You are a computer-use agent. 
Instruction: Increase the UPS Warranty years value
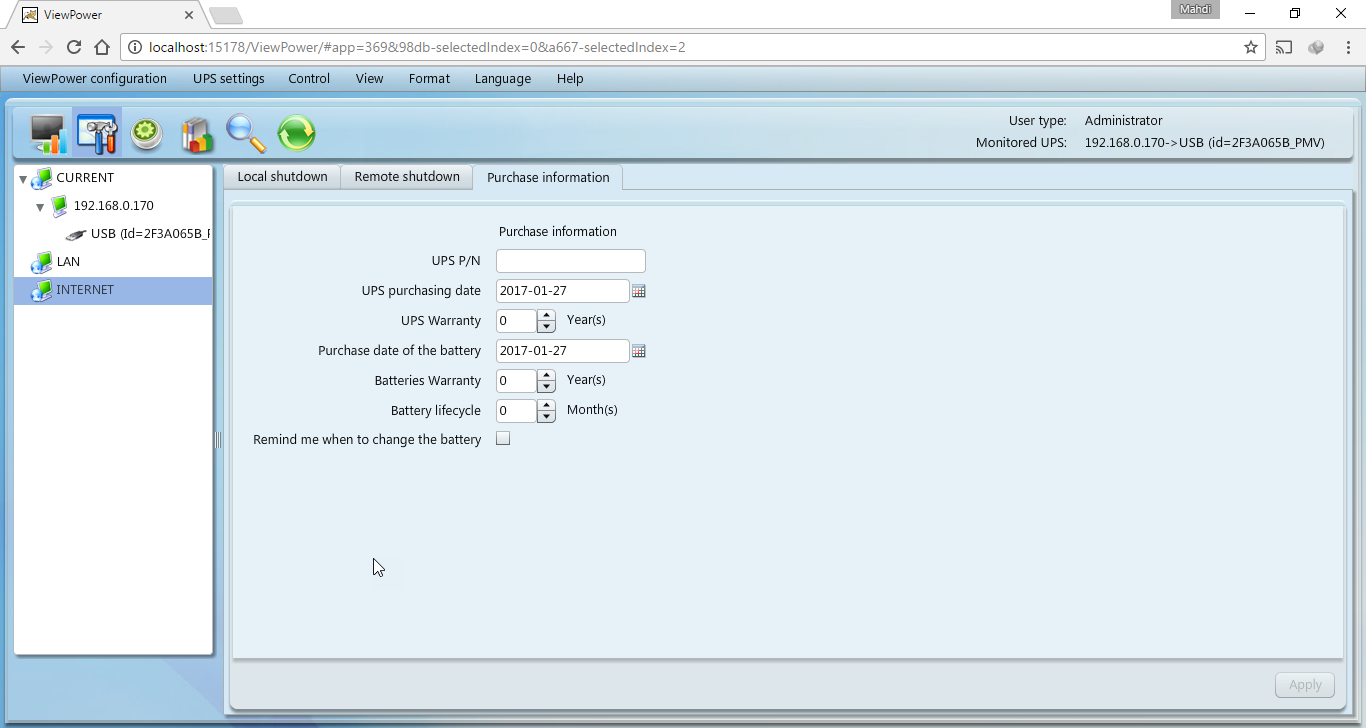546,316
